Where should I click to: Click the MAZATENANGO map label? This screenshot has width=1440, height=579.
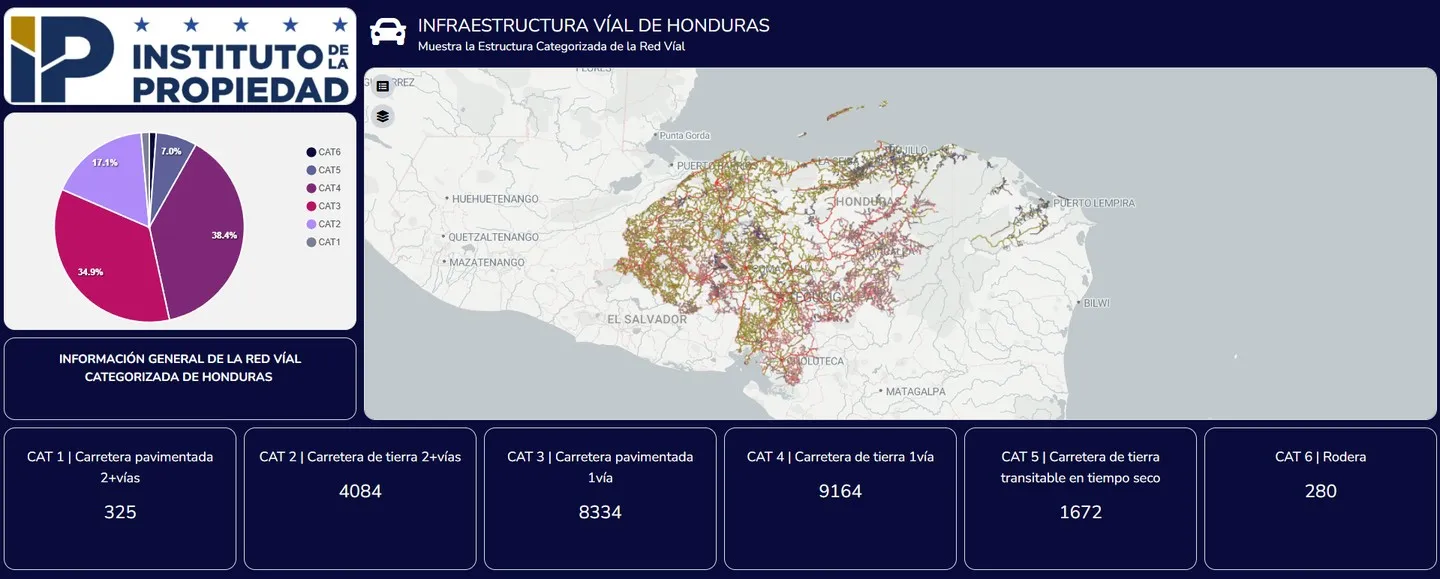click(487, 262)
